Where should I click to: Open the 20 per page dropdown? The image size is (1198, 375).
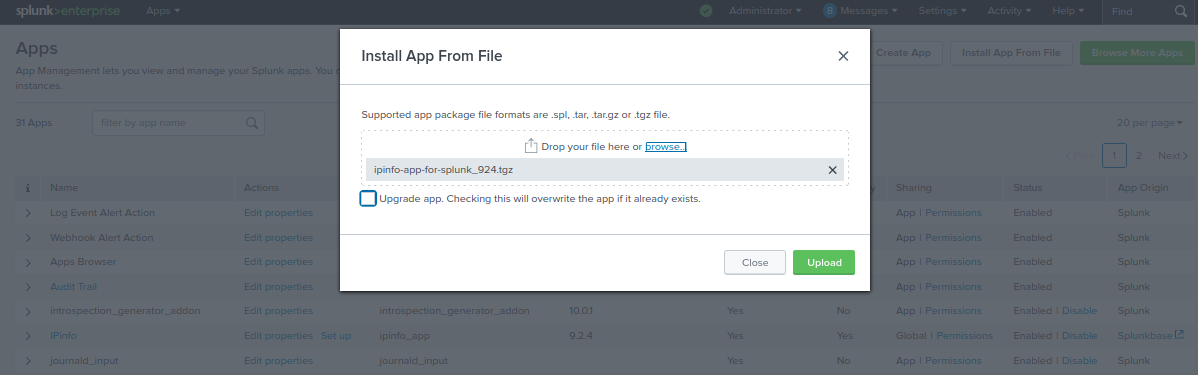tap(1149, 123)
